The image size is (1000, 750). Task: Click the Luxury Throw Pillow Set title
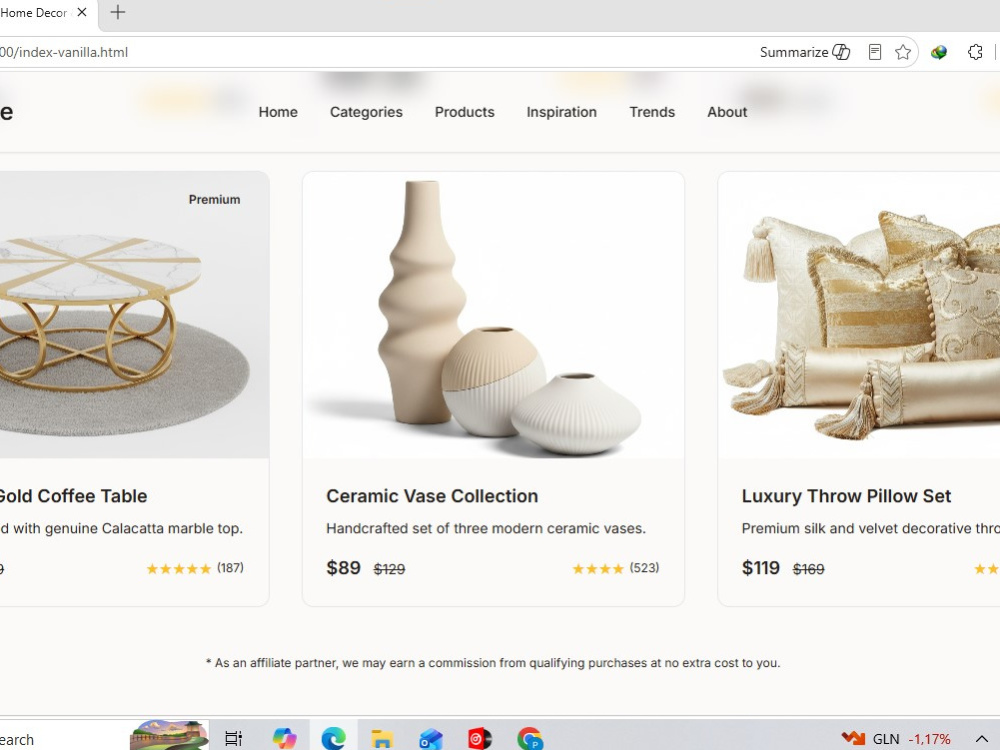tap(846, 496)
